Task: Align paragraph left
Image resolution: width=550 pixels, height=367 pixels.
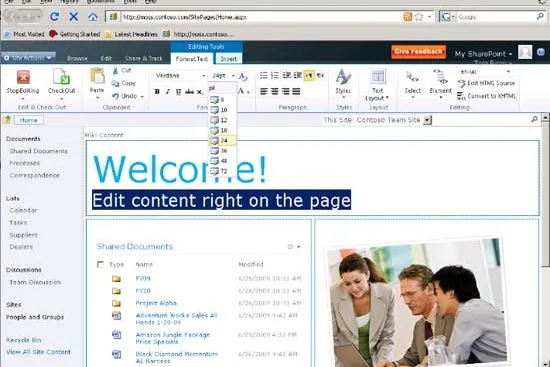Action: click(264, 92)
